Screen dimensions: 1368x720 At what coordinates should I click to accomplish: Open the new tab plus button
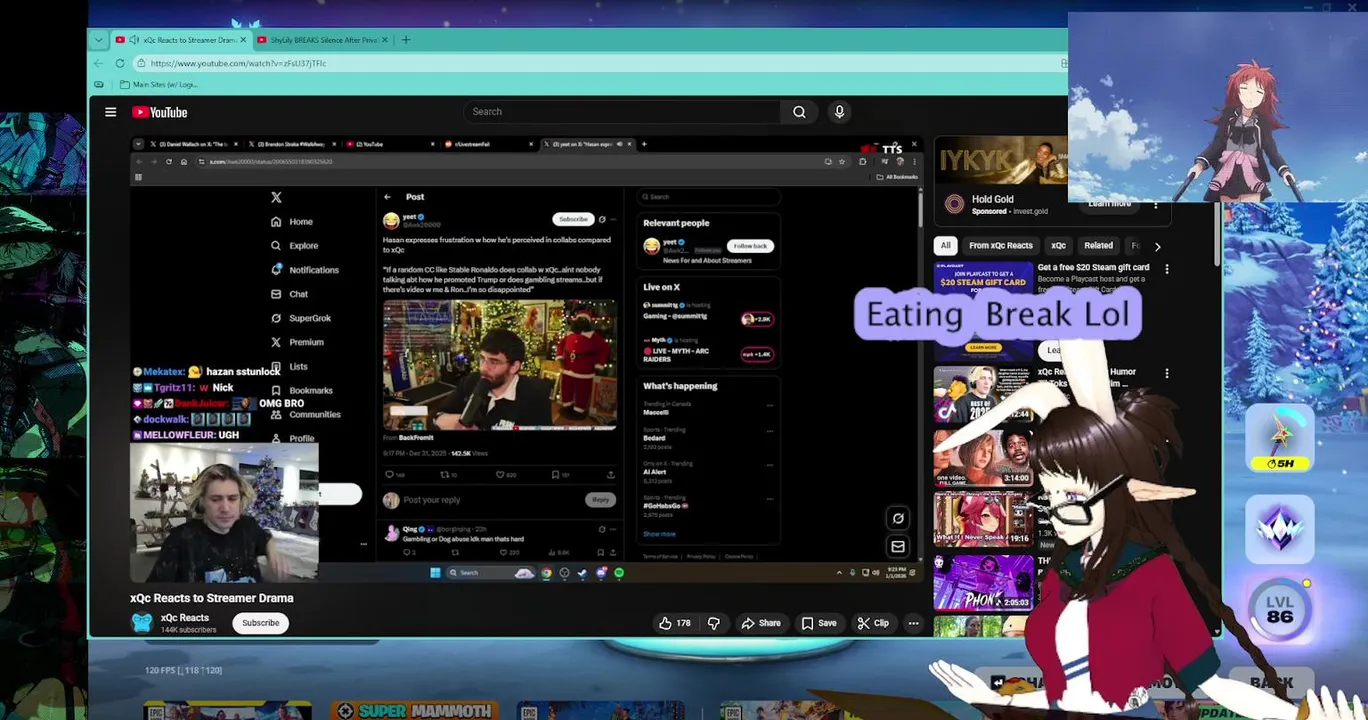[x=405, y=40]
